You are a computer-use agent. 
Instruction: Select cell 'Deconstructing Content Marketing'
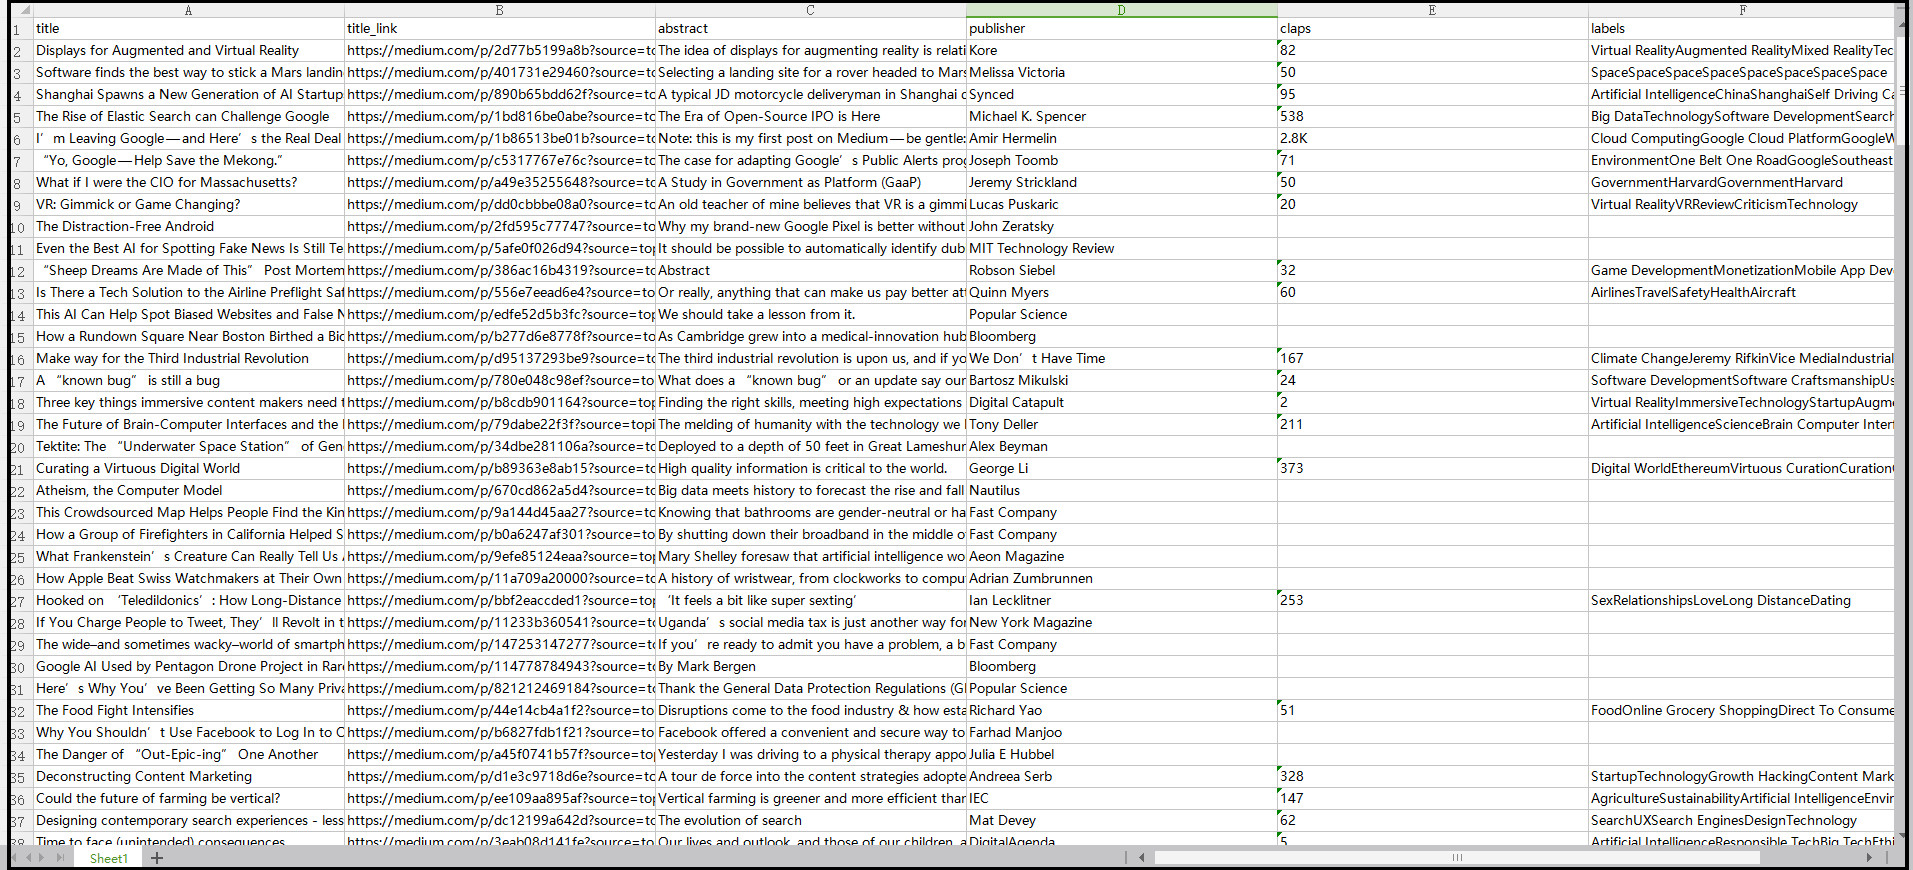coord(188,776)
